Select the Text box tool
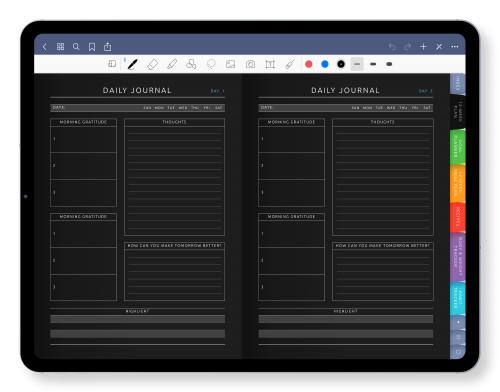Viewport: 500px width, 392px height. [270, 64]
